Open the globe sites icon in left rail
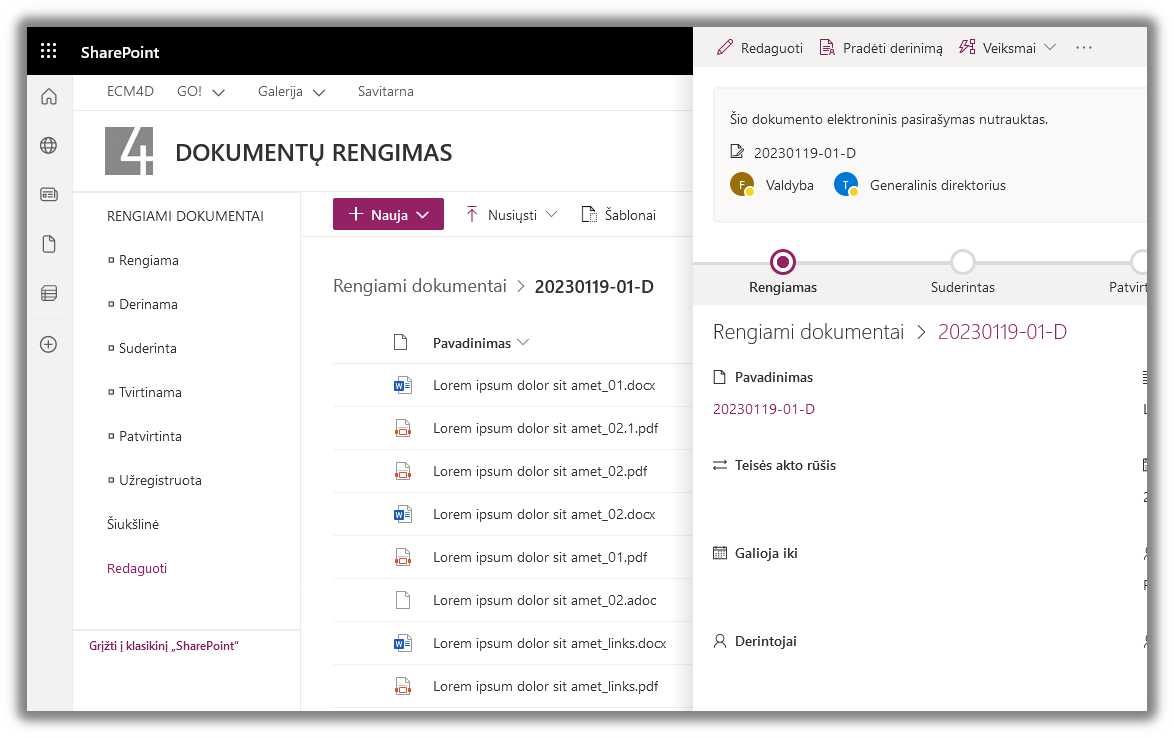 tap(49, 146)
